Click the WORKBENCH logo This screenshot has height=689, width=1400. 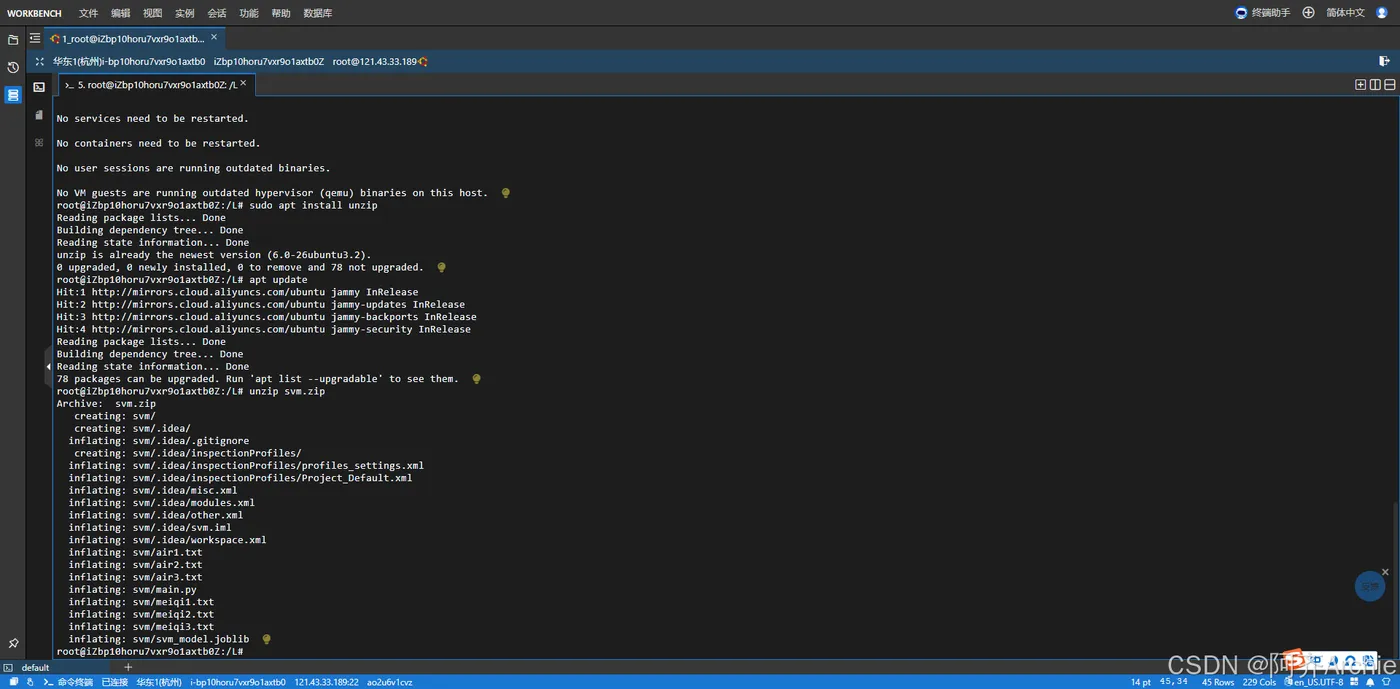tap(34, 13)
